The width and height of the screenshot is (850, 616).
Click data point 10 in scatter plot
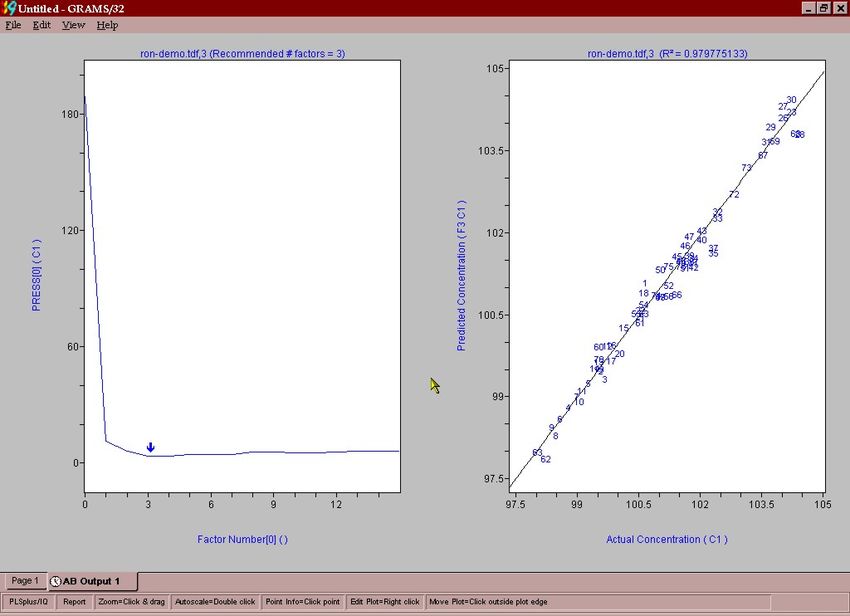(579, 402)
